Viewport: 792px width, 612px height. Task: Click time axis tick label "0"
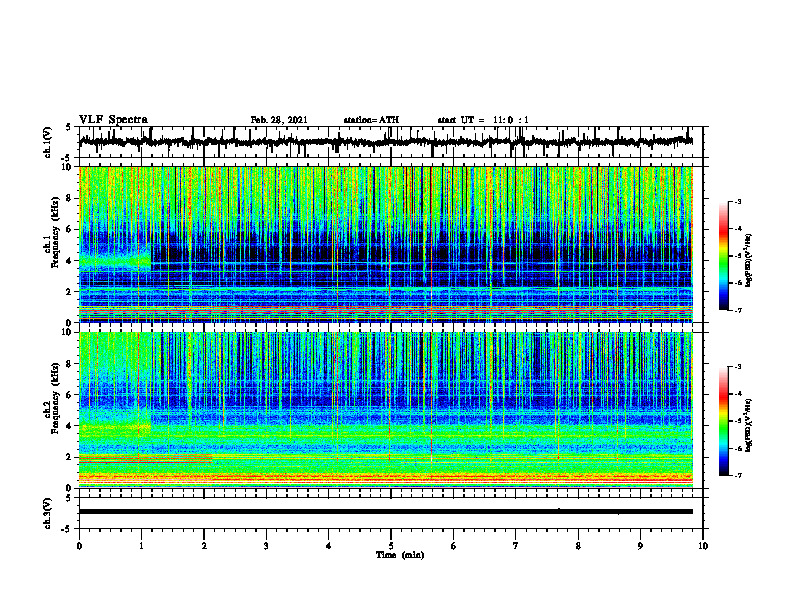pos(79,546)
